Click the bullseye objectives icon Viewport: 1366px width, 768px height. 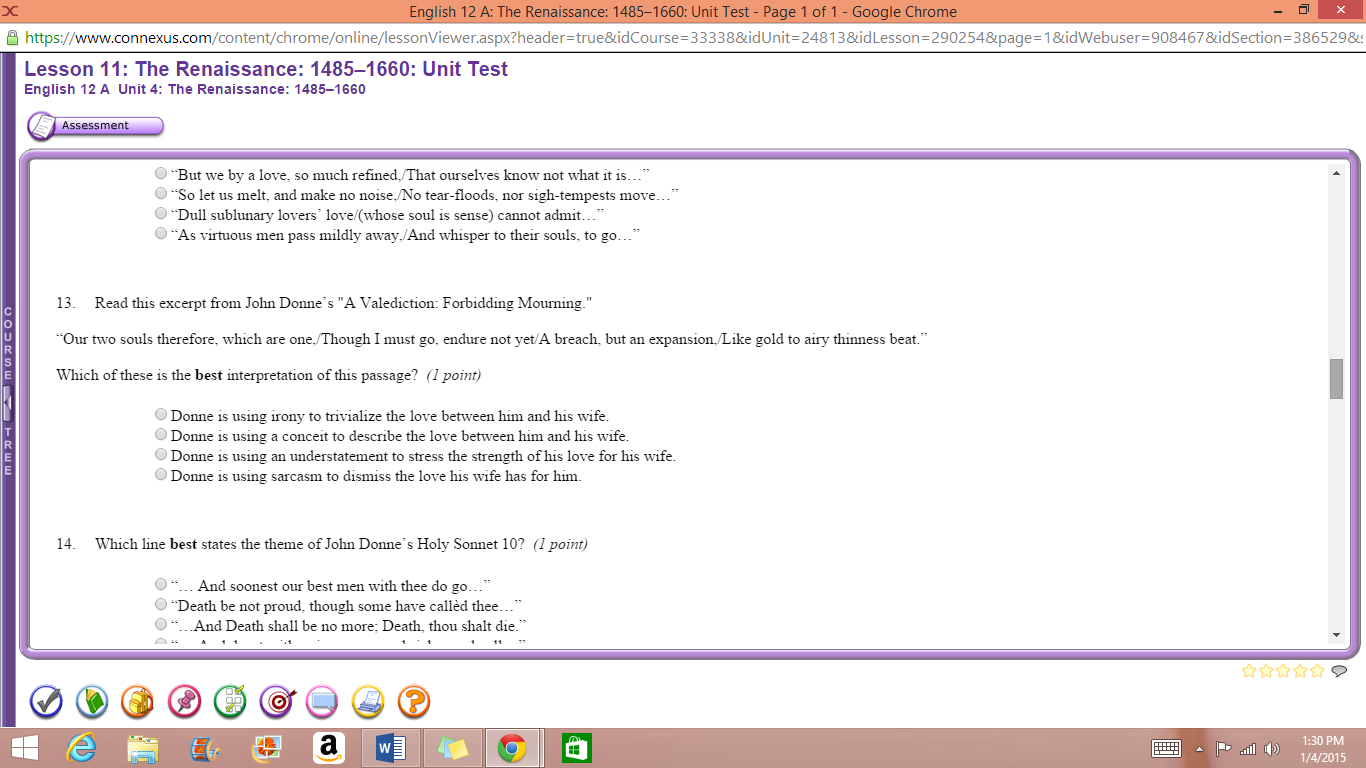click(275, 702)
